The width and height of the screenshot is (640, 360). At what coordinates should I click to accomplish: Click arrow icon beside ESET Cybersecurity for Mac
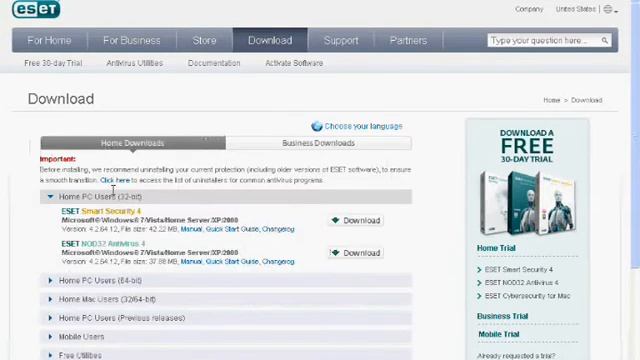[480, 296]
